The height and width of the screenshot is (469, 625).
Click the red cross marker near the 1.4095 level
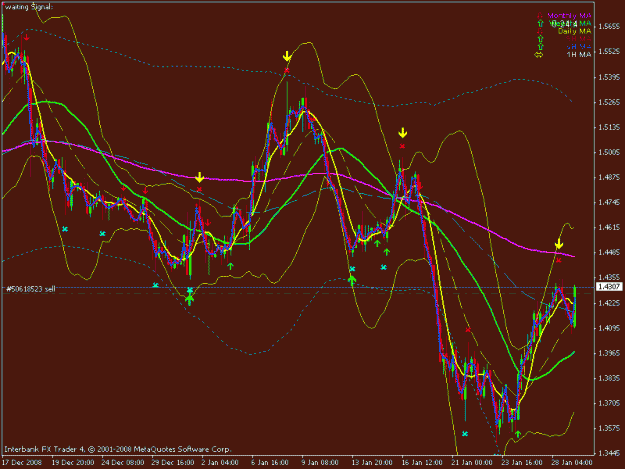coord(468,330)
